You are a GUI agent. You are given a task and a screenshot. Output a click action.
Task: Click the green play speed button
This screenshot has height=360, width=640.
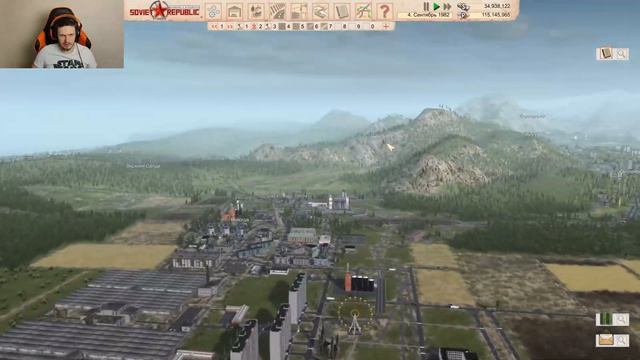point(436,6)
